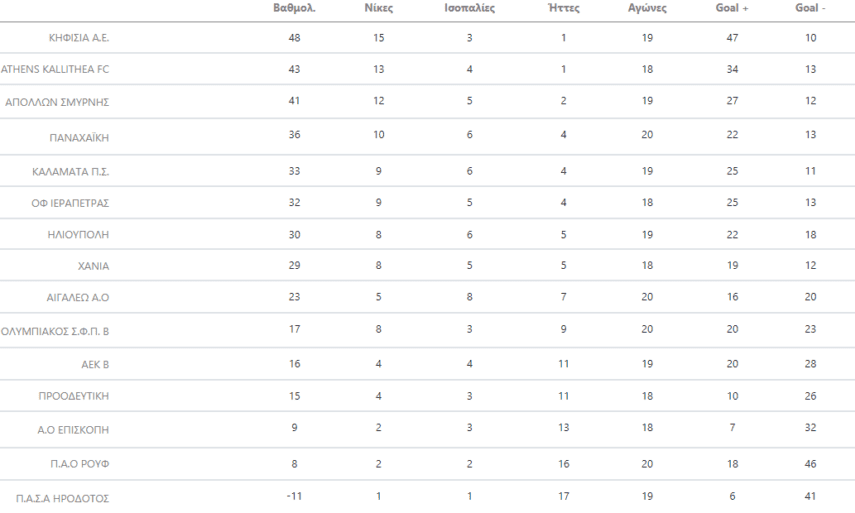Click the Βαθμολ. column header

(294, 8)
